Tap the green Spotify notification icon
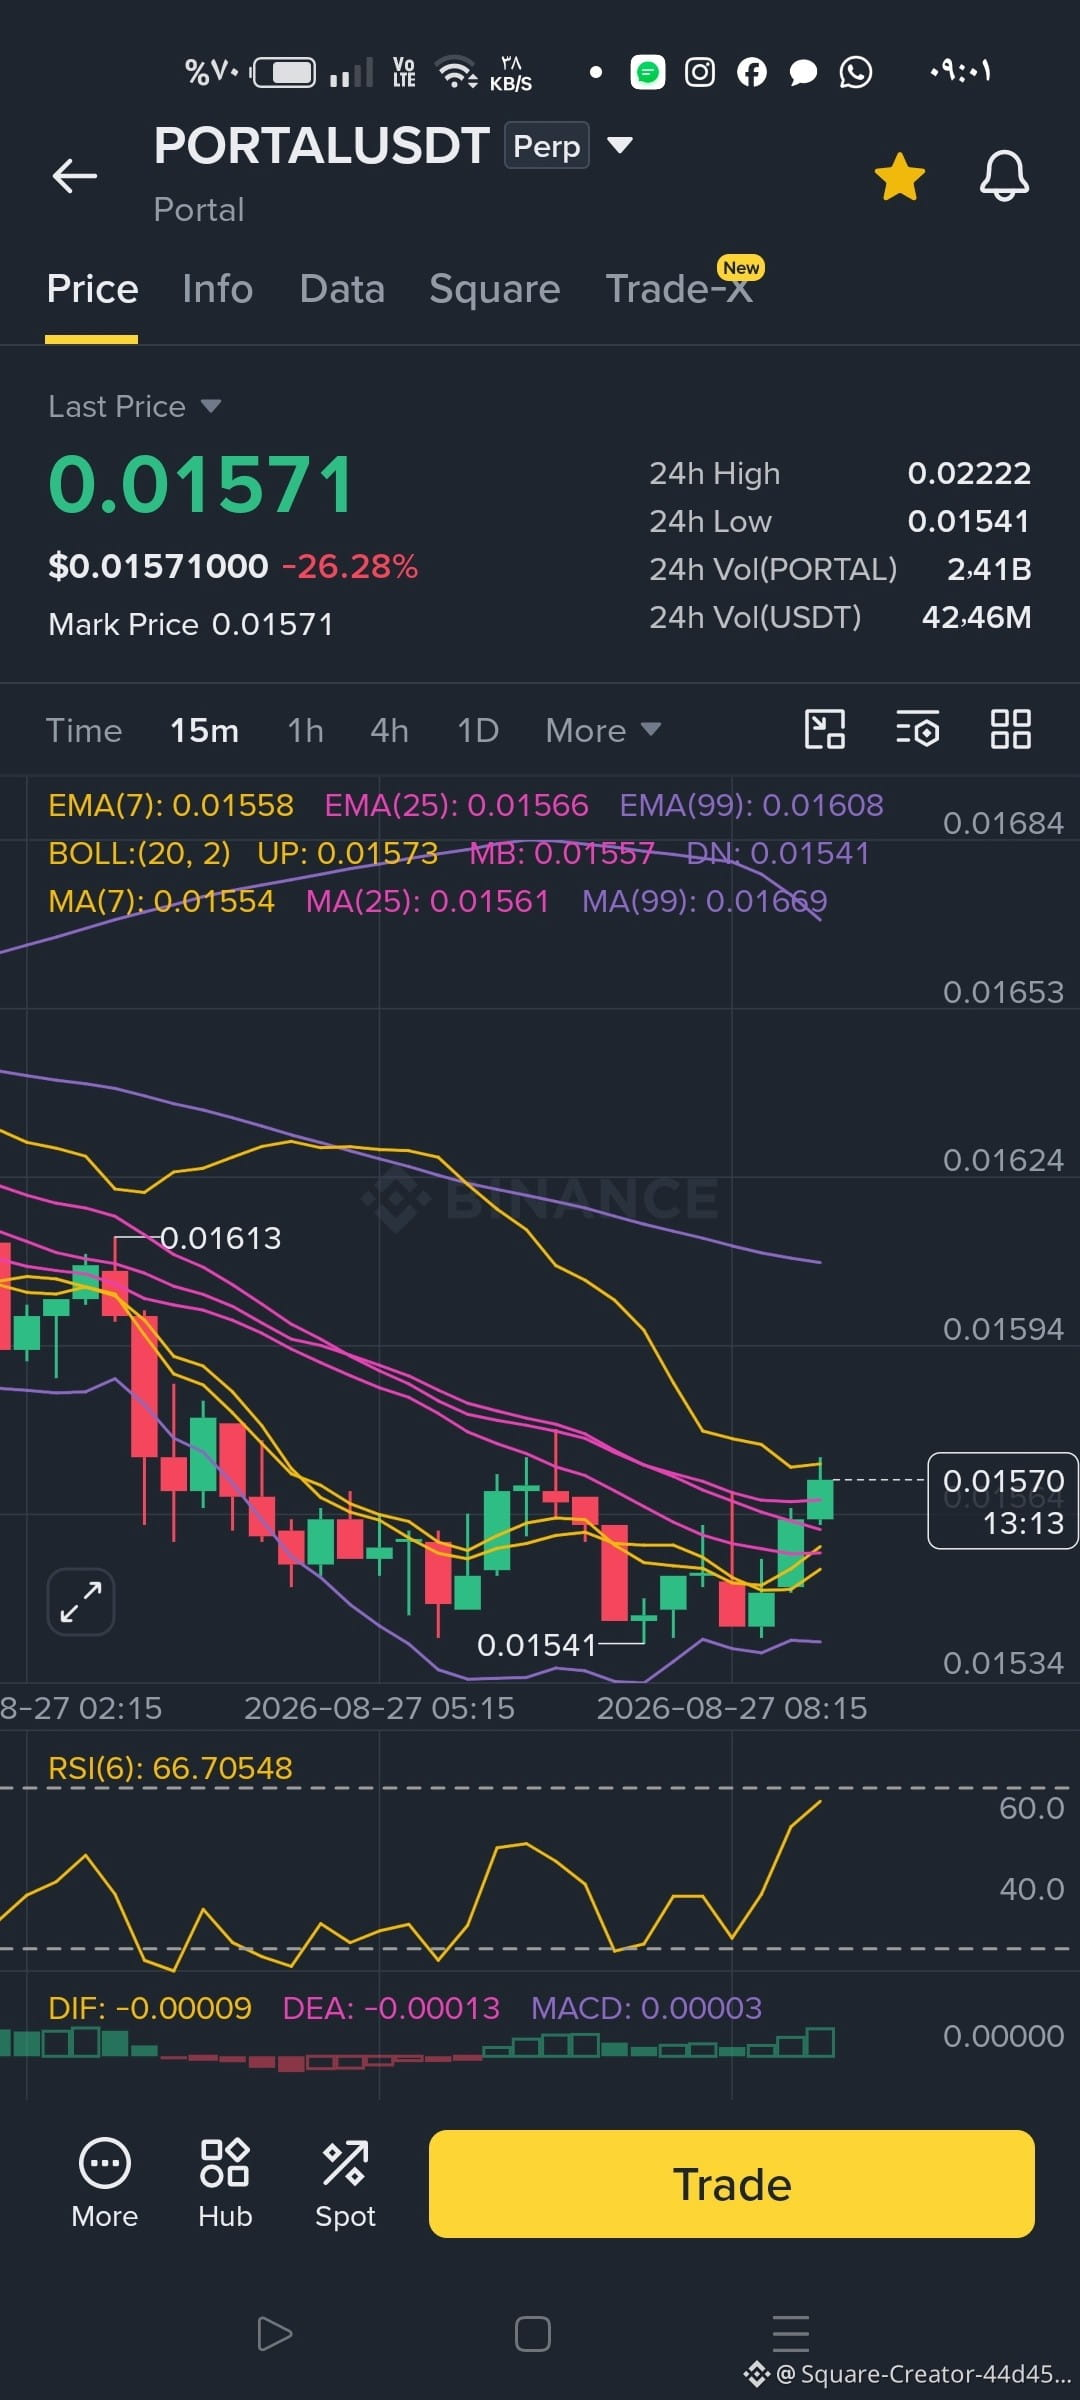 pyautogui.click(x=648, y=72)
